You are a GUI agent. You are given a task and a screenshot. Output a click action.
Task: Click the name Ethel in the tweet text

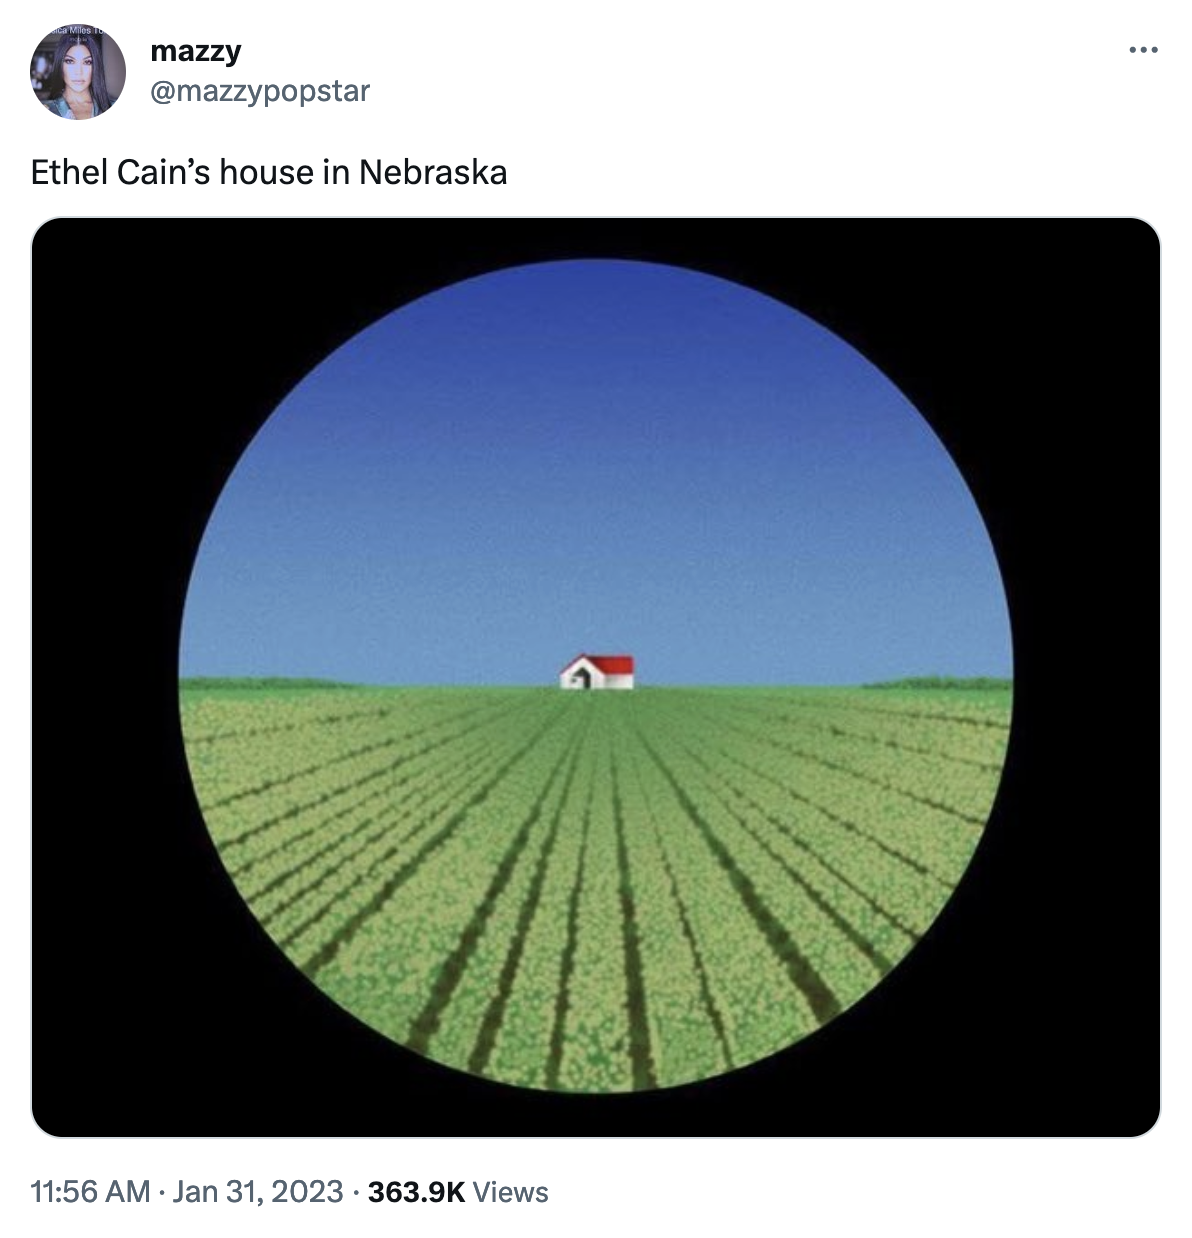(x=70, y=172)
